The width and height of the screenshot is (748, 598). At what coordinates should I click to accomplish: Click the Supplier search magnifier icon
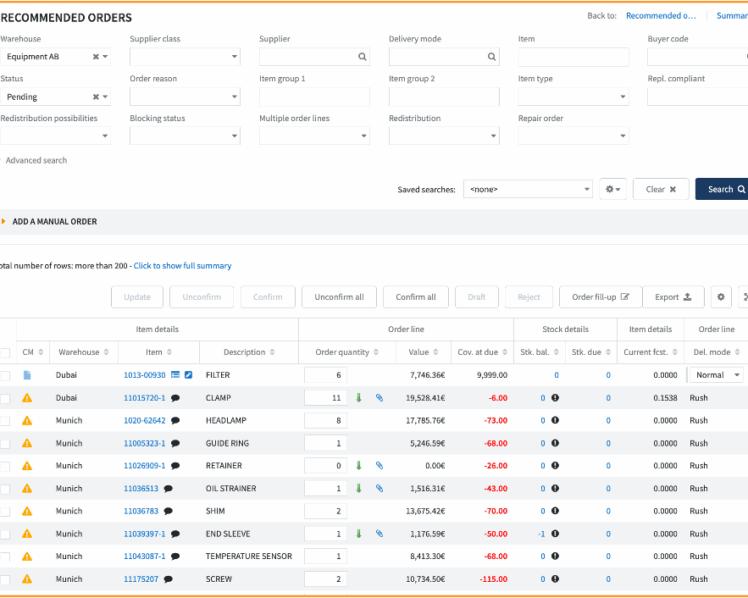pos(363,57)
